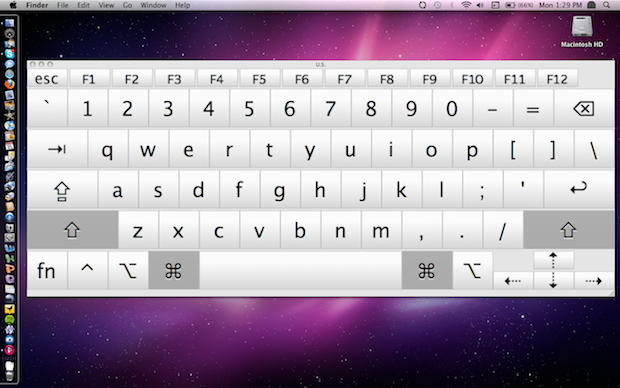
Task: Click the F1 function key
Action: pyautogui.click(x=89, y=78)
